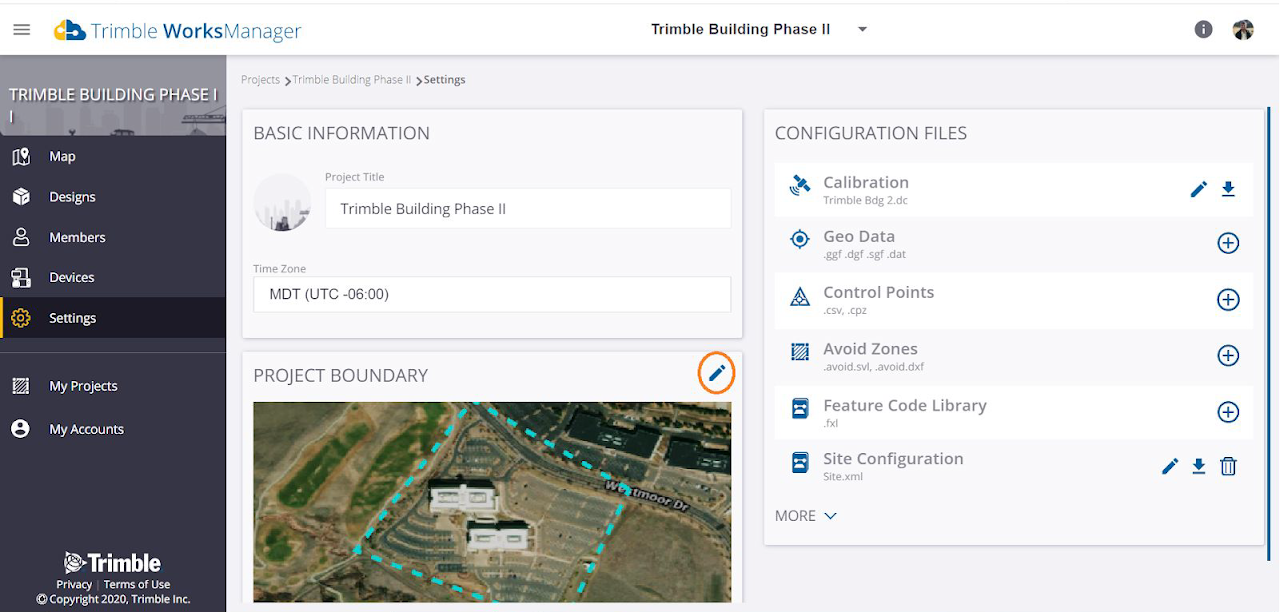The height and width of the screenshot is (612, 1280).
Task: Click the Devices icon in sidebar
Action: (x=20, y=277)
